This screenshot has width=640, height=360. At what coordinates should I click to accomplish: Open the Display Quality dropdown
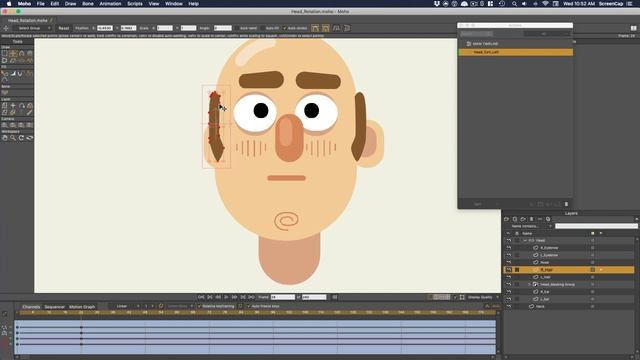click(x=483, y=297)
